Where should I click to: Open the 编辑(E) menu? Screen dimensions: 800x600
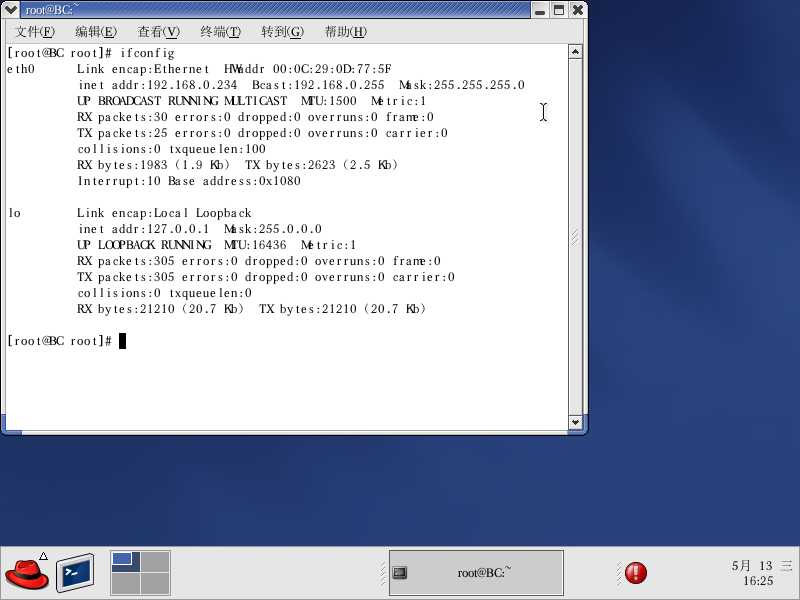pyautogui.click(x=96, y=32)
